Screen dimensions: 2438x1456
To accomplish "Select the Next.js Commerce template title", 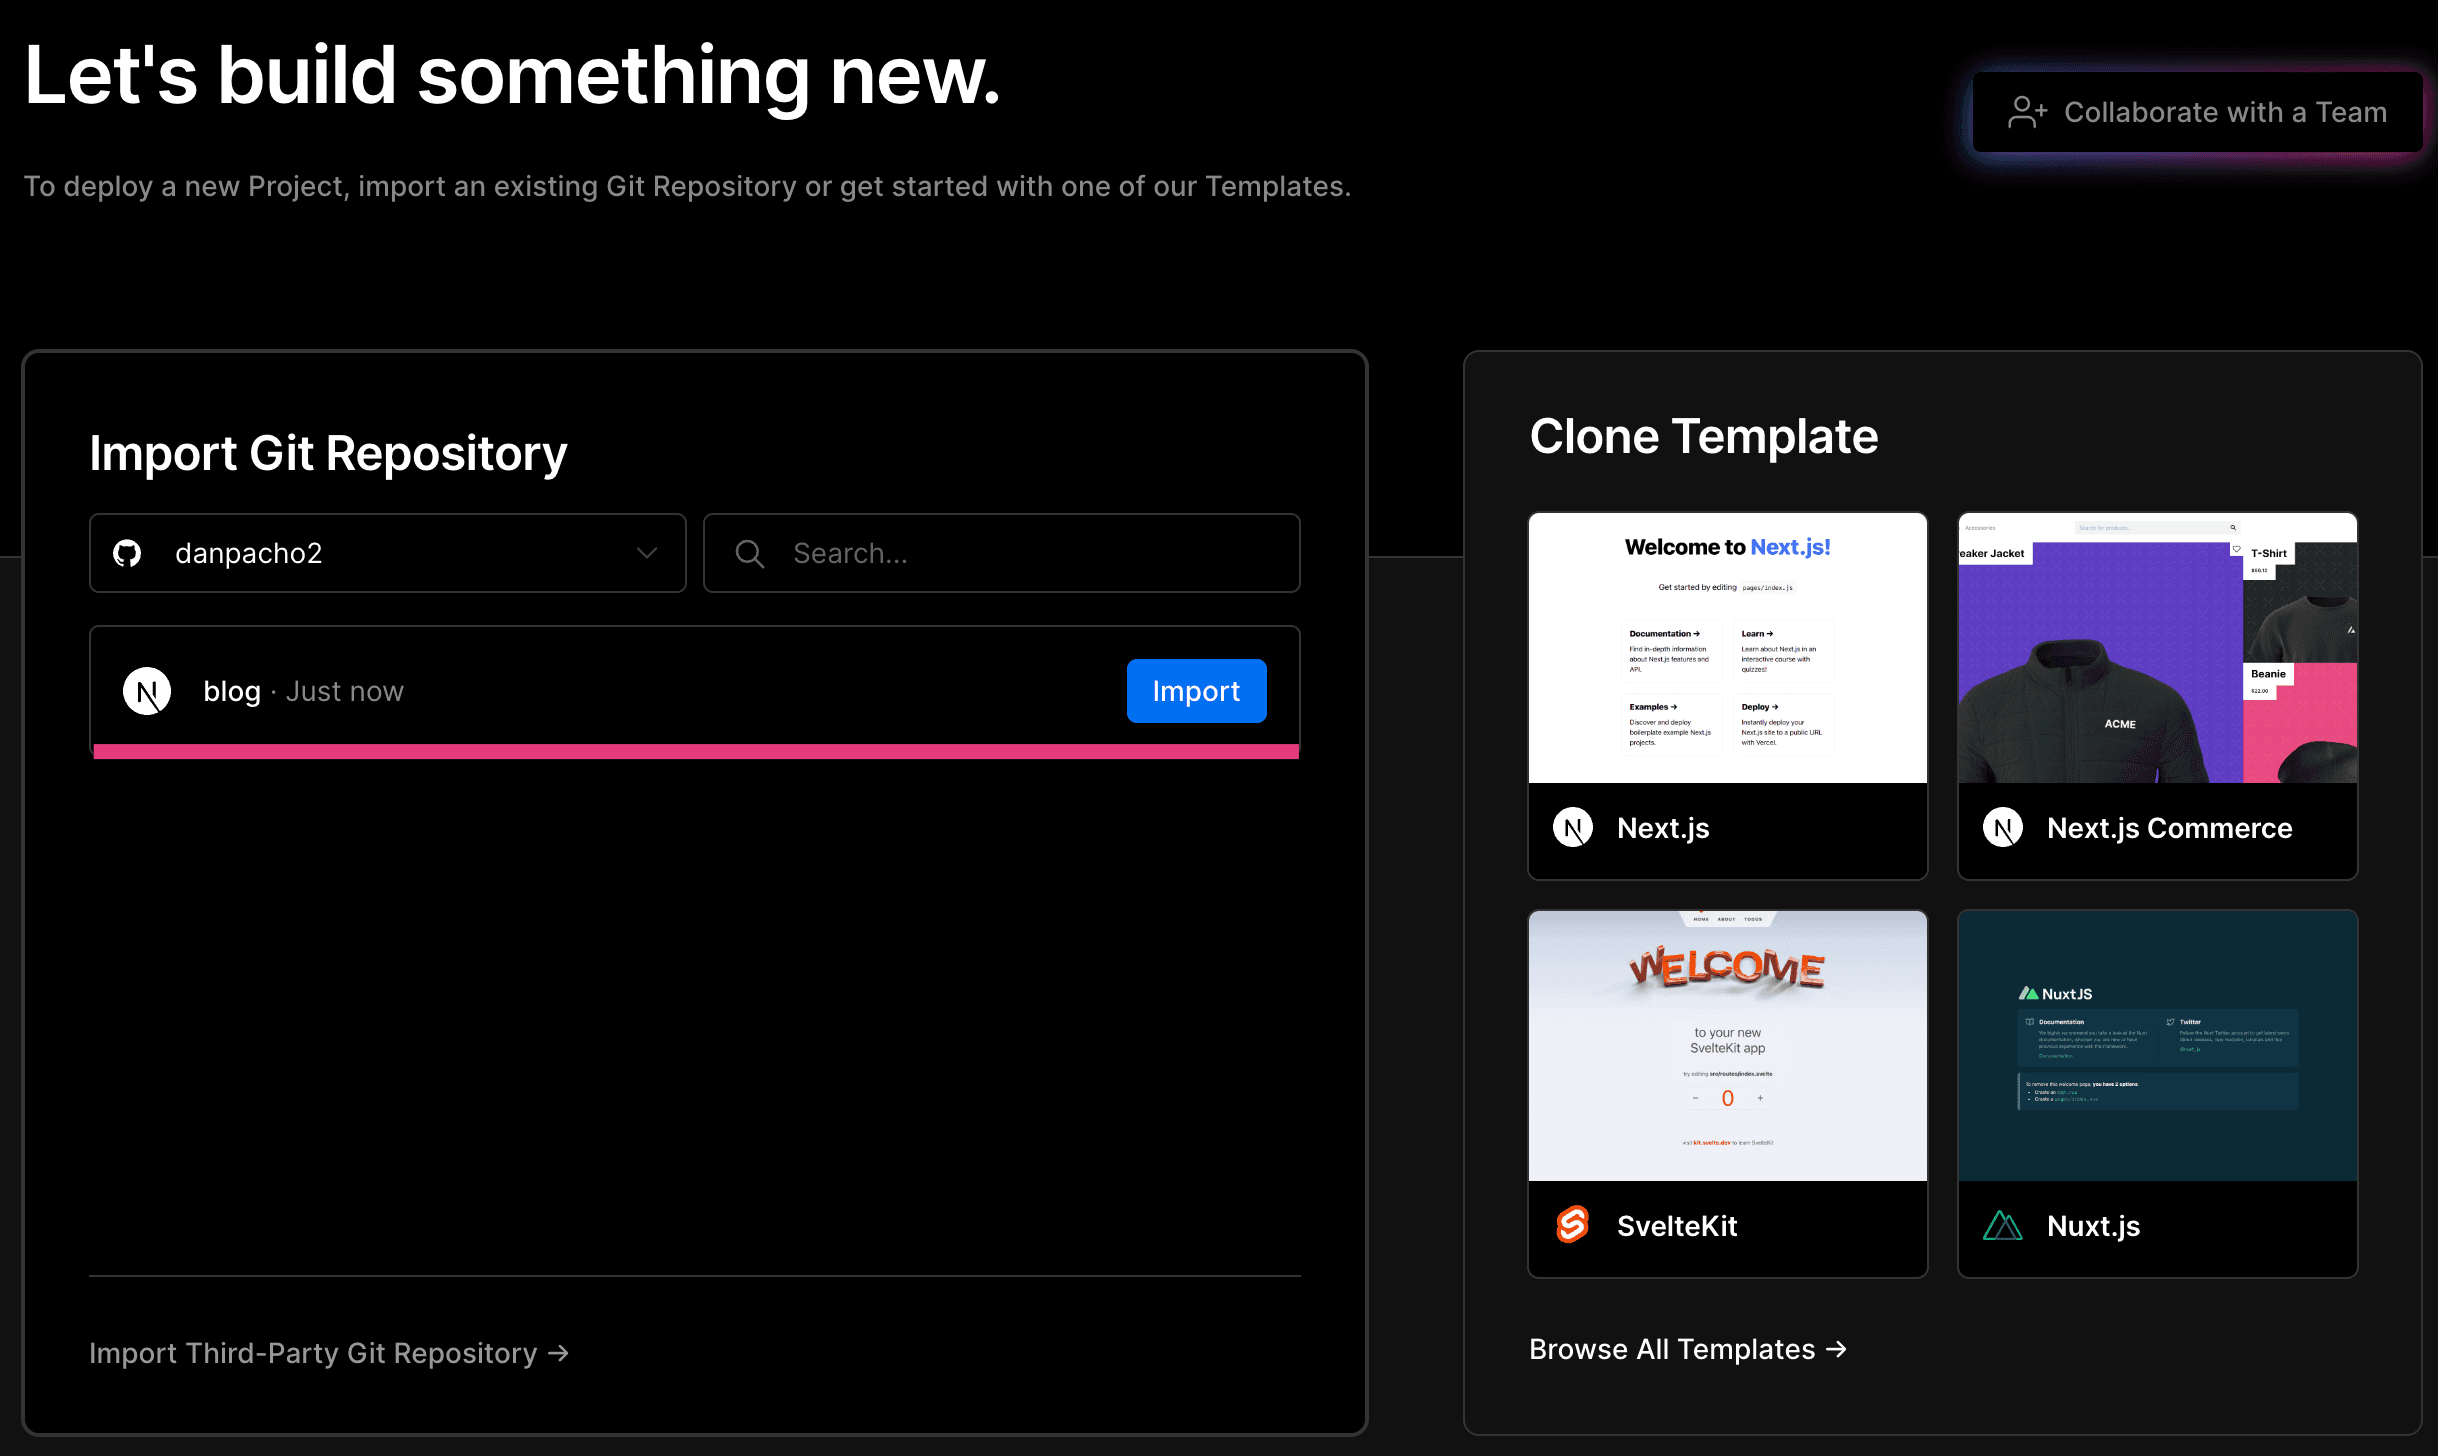I will click(x=2170, y=828).
